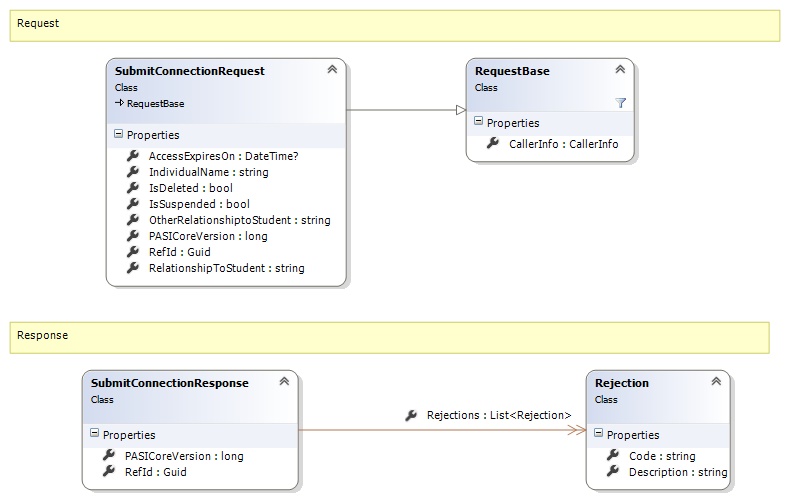Image resolution: width=788 pixels, height=498 pixels.
Task: Click wrench icon next to Code property
Action: click(613, 456)
